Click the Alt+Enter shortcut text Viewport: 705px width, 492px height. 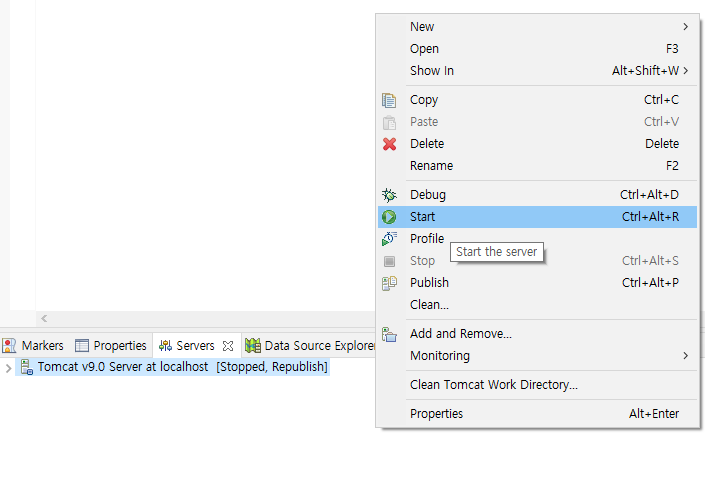[x=654, y=414]
